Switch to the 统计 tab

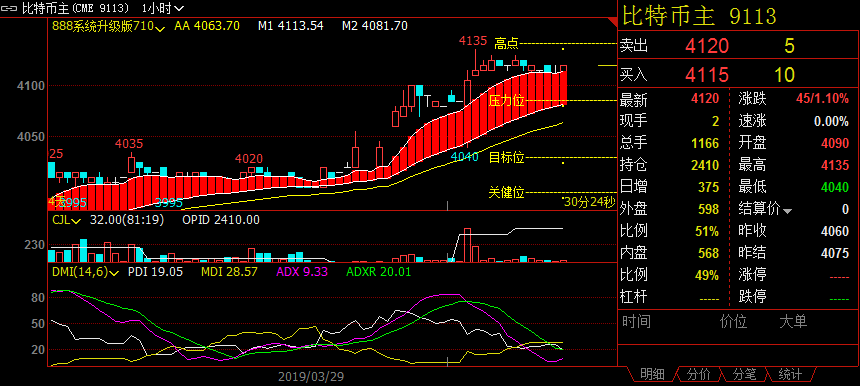tap(790, 374)
